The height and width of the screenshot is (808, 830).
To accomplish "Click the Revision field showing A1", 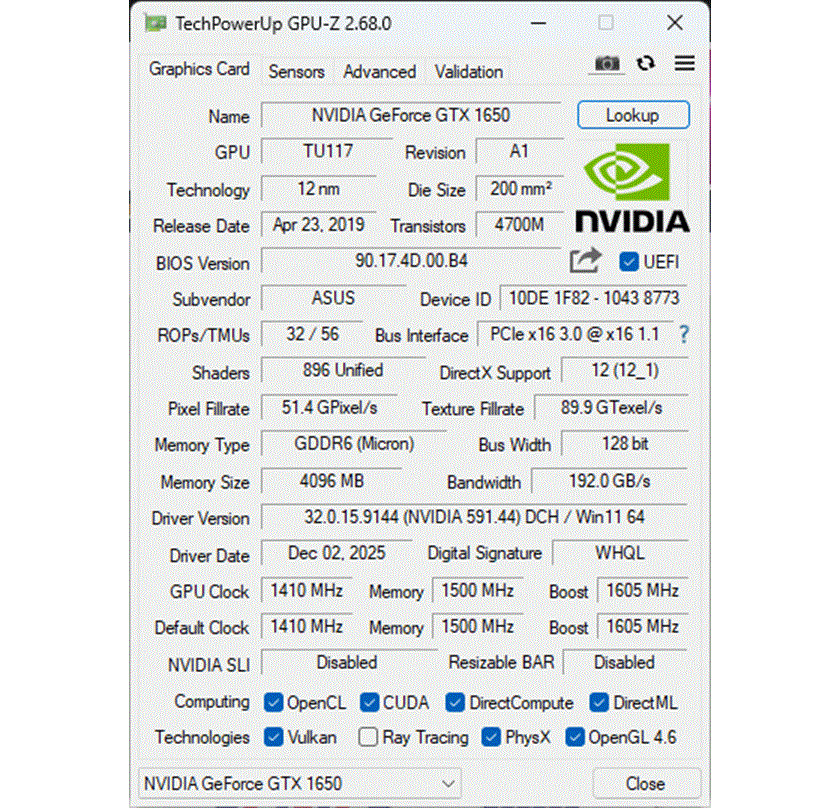I will 520,151.
